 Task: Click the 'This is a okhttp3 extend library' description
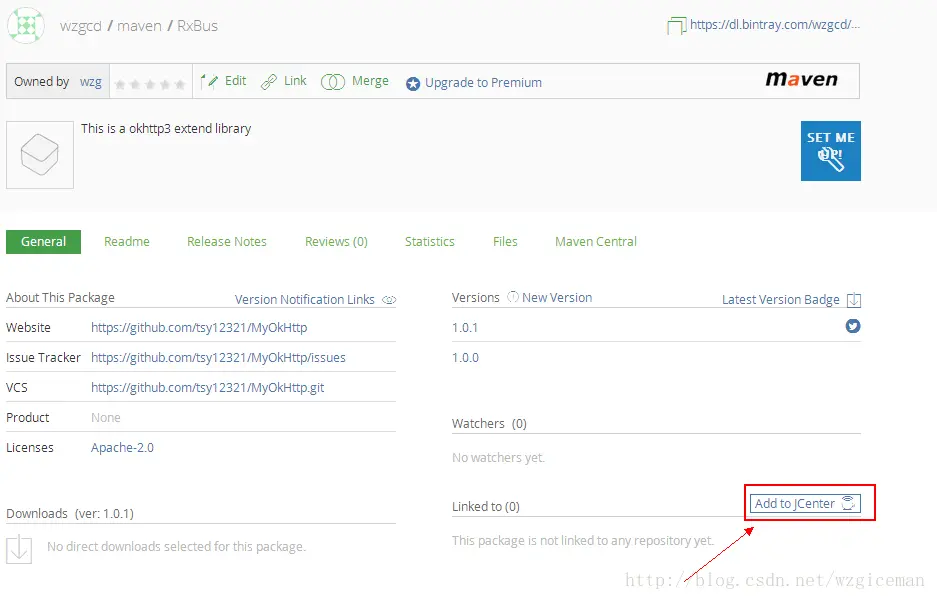(x=166, y=128)
